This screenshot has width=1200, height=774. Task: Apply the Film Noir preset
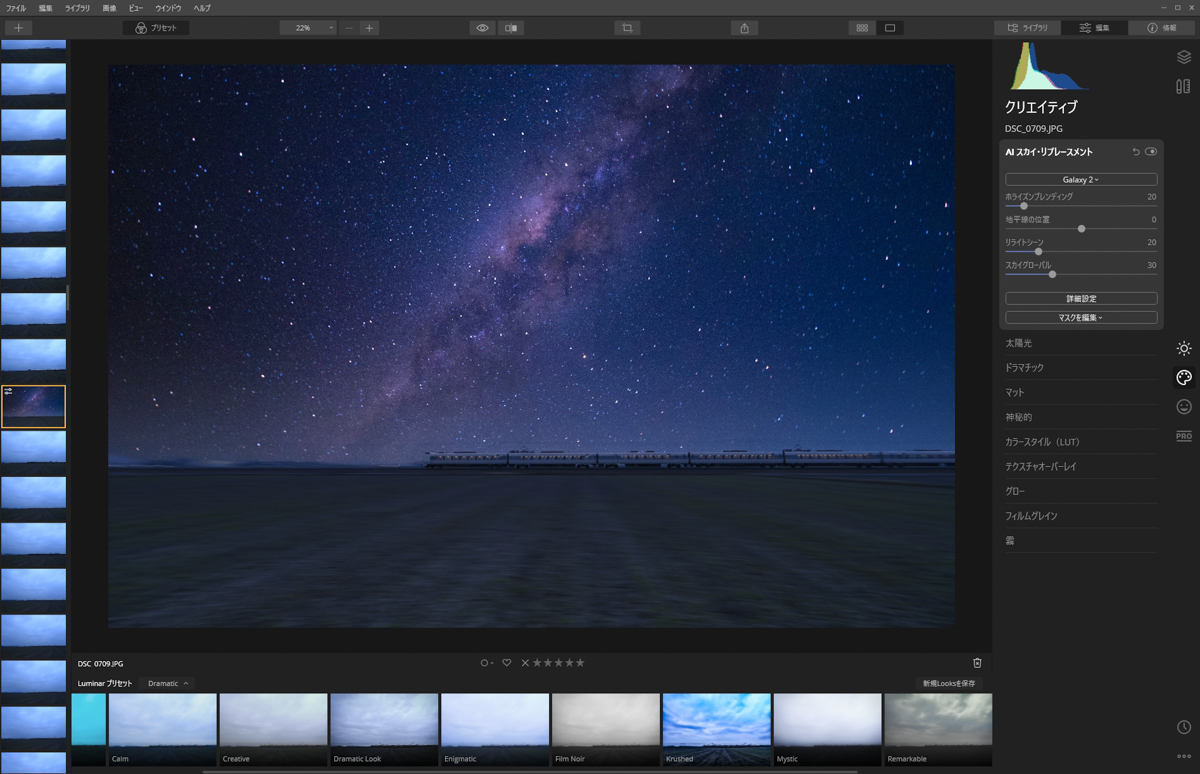pos(606,730)
